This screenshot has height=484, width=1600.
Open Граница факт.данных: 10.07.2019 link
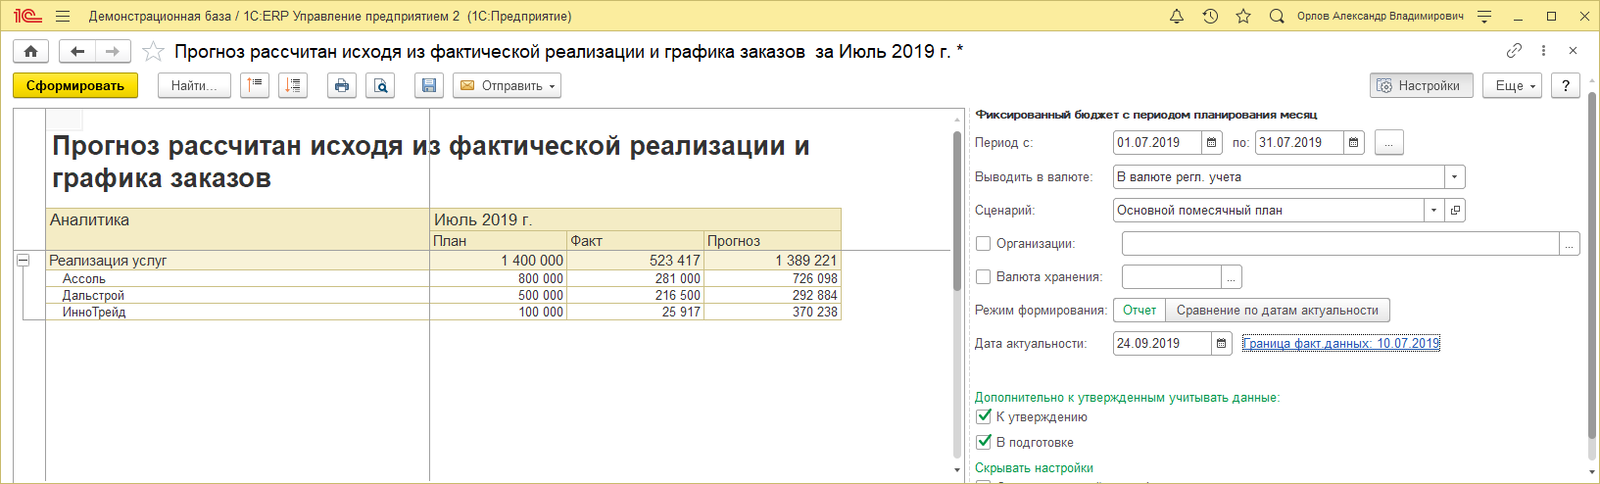coord(1341,343)
